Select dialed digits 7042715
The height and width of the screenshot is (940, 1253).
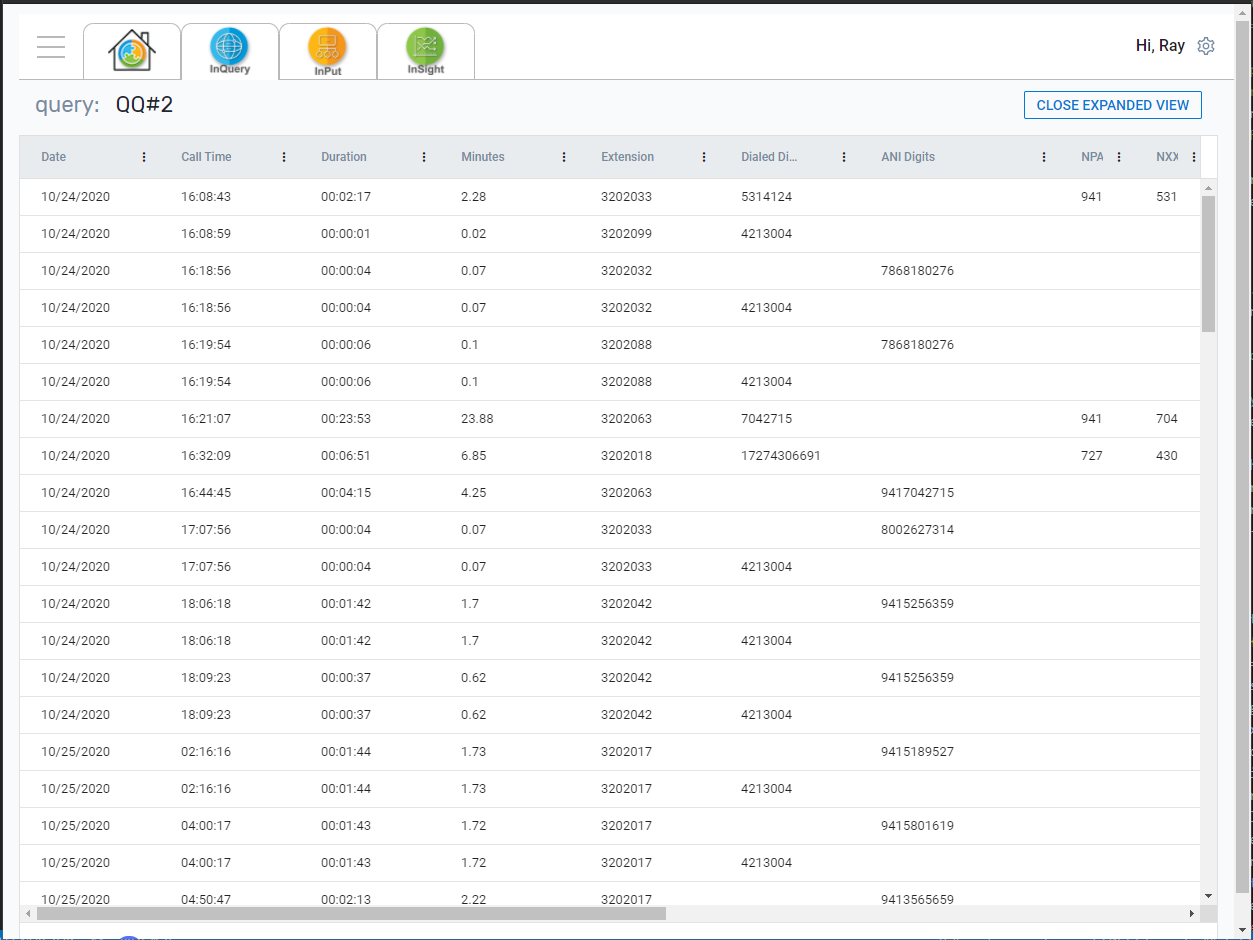click(766, 419)
